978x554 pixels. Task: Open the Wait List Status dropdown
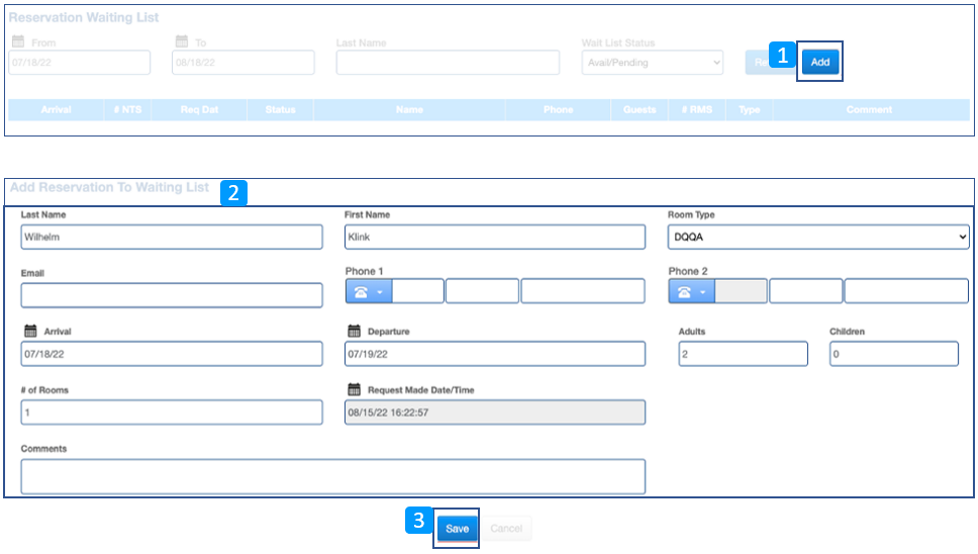click(652, 63)
